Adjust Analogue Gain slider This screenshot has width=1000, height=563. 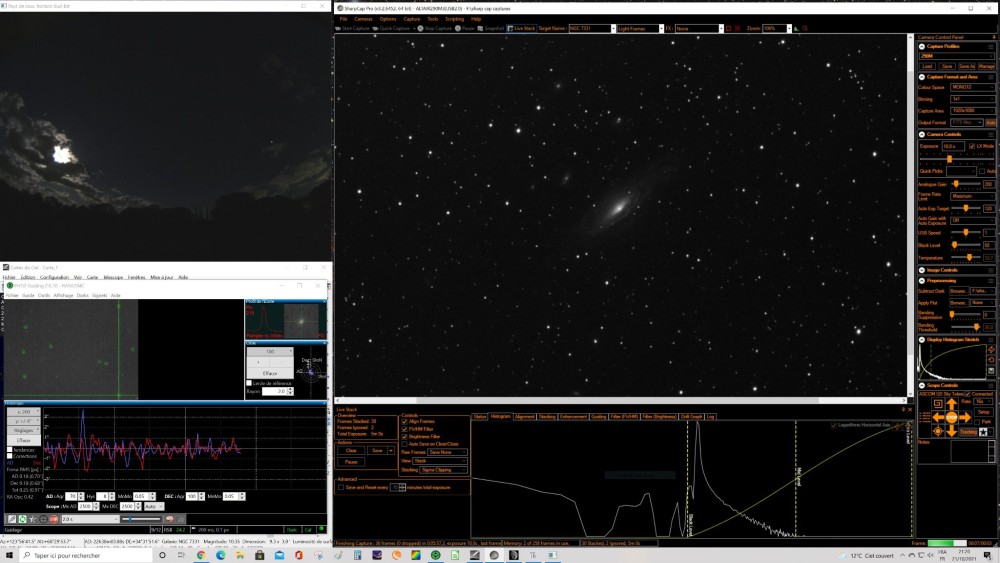coord(966,184)
